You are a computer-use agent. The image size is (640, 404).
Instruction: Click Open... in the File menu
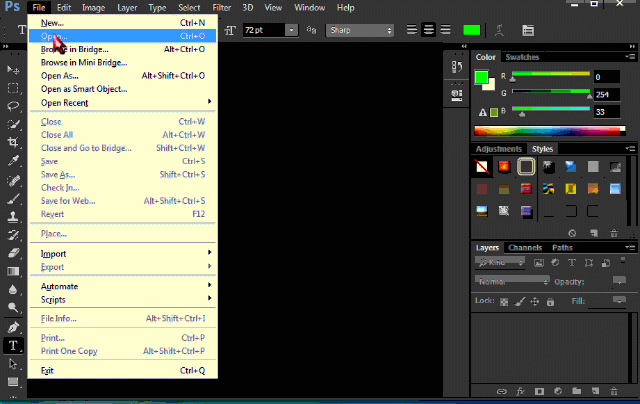[122, 36]
